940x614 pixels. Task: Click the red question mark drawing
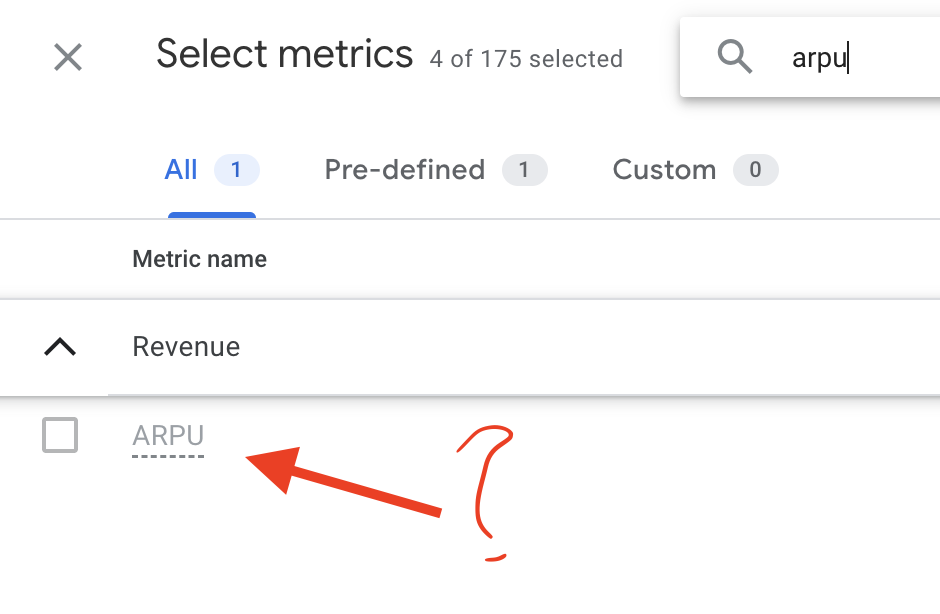coord(487,493)
